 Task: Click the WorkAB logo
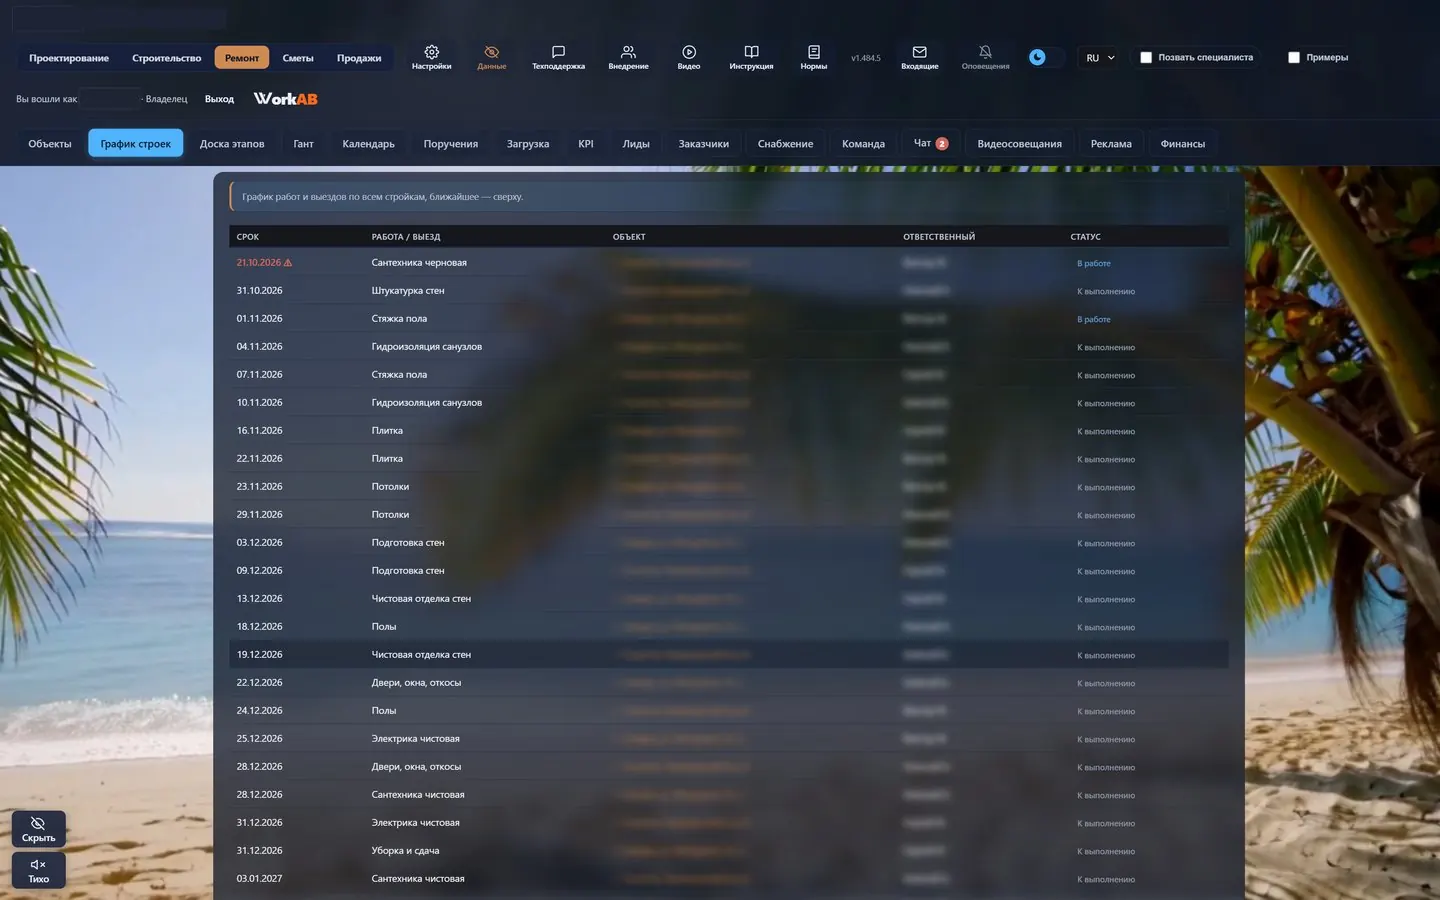click(286, 99)
